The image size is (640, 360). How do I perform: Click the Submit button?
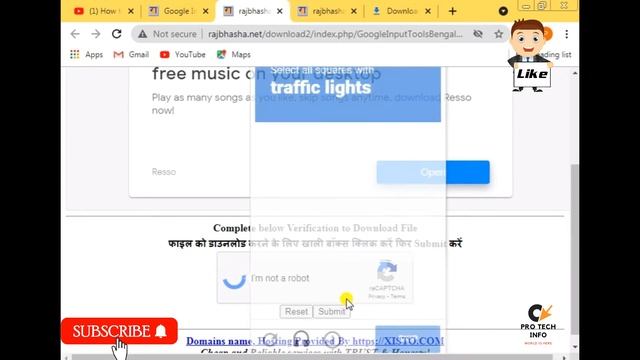(x=331, y=311)
